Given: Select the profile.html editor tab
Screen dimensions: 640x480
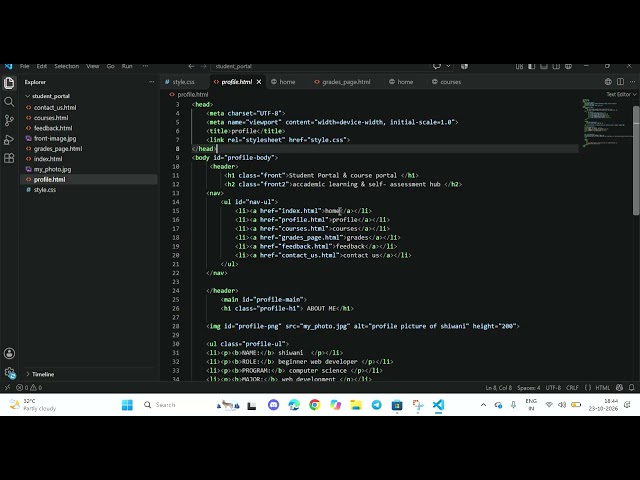Looking at the screenshot, I should click(x=237, y=82).
